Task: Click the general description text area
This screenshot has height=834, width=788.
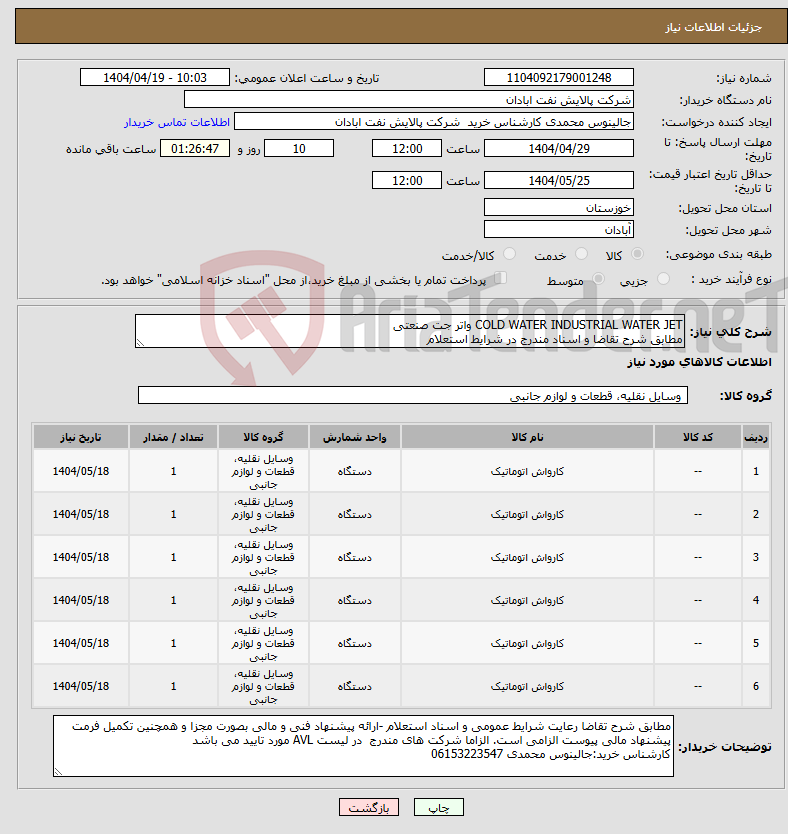Action: (x=410, y=331)
